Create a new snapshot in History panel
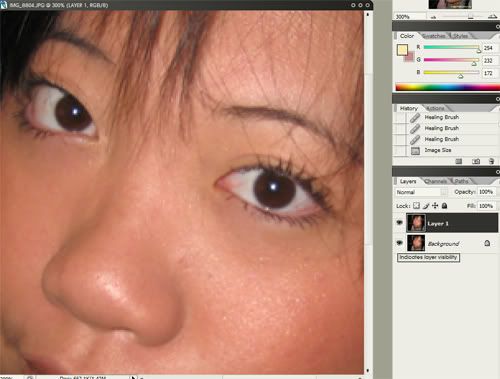 pyautogui.click(x=476, y=161)
